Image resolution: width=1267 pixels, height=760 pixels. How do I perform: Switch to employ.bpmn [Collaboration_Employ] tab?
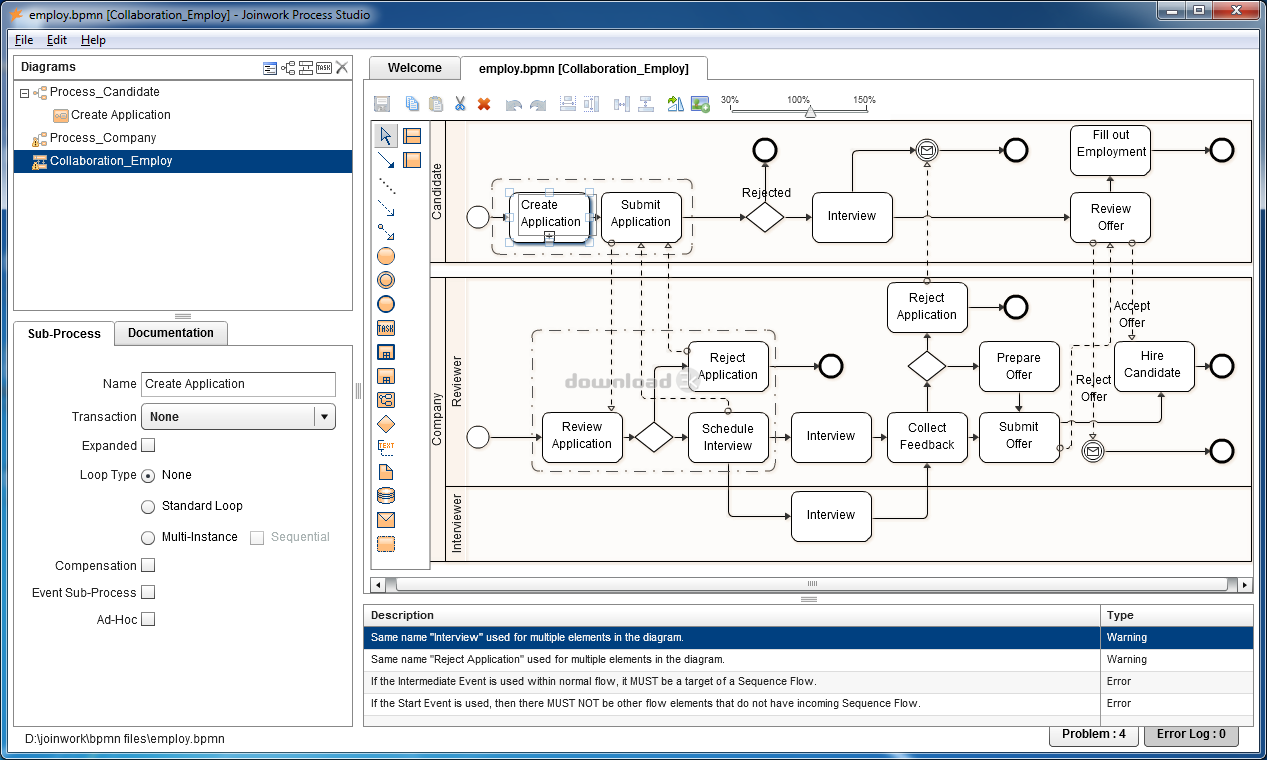point(584,69)
